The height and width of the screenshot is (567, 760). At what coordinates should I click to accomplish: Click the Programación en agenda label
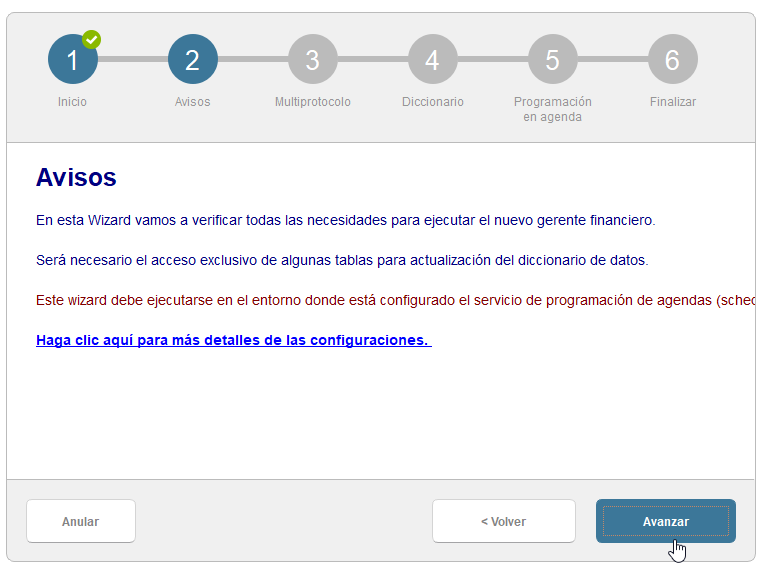(553, 109)
